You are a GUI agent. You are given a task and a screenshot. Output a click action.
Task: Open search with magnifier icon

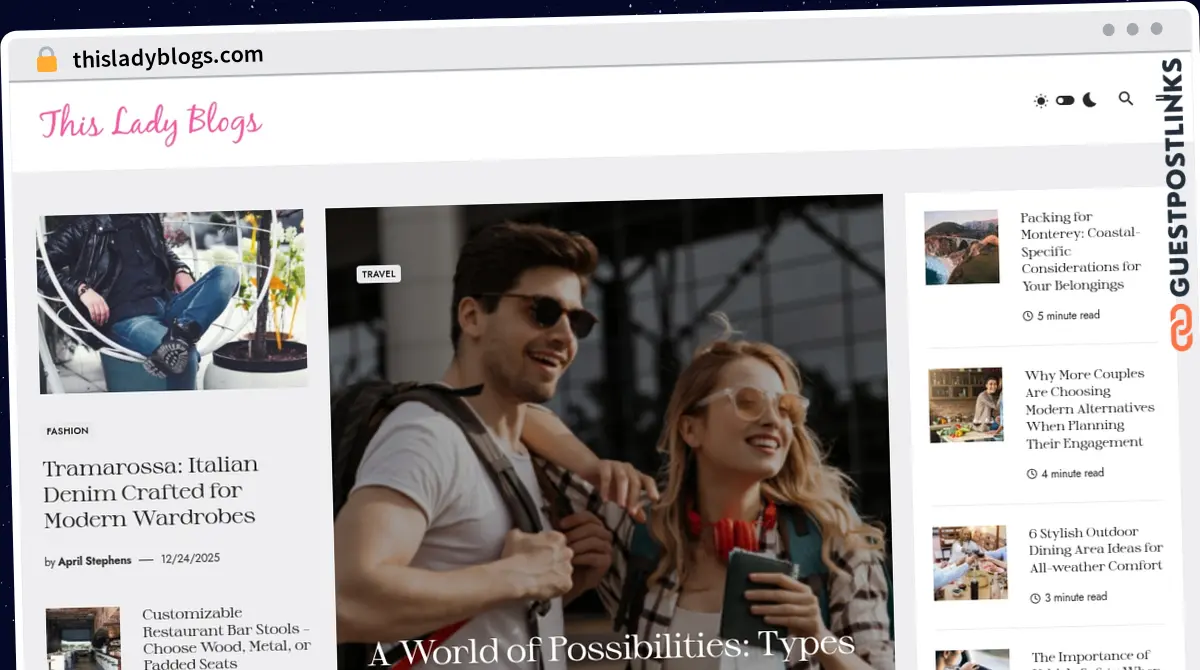point(1126,98)
